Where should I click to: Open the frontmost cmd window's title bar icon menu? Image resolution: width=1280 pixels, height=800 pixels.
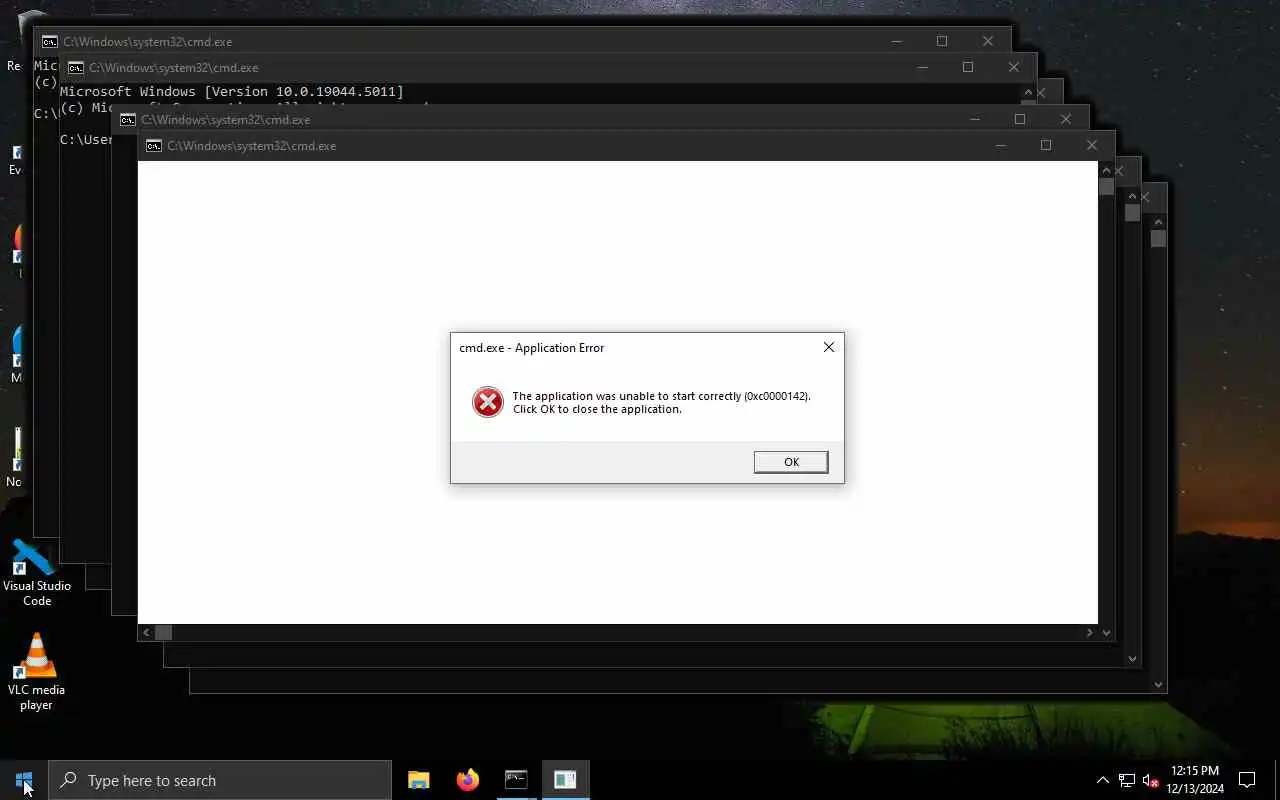(x=154, y=146)
